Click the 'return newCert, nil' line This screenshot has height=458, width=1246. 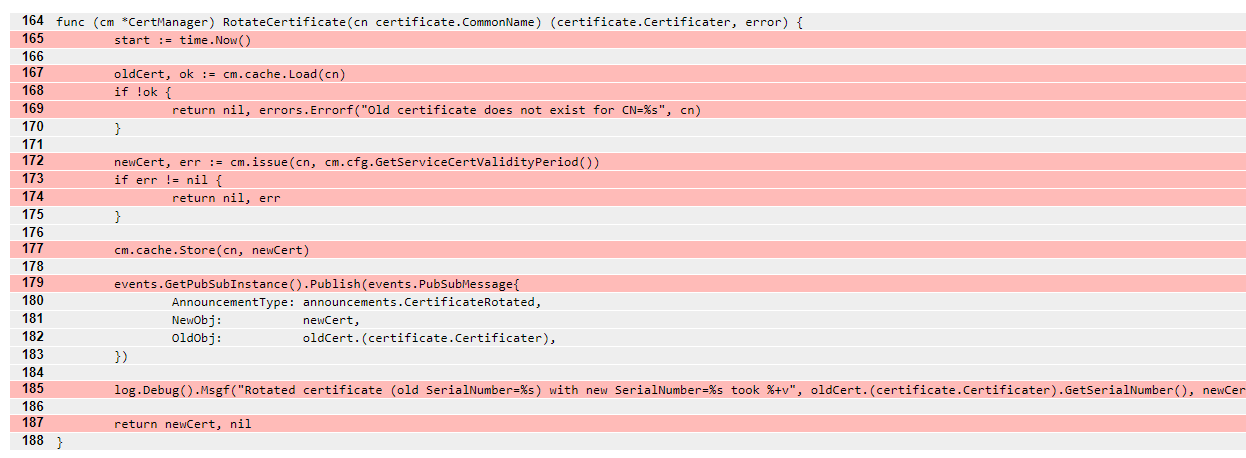[x=628, y=424]
